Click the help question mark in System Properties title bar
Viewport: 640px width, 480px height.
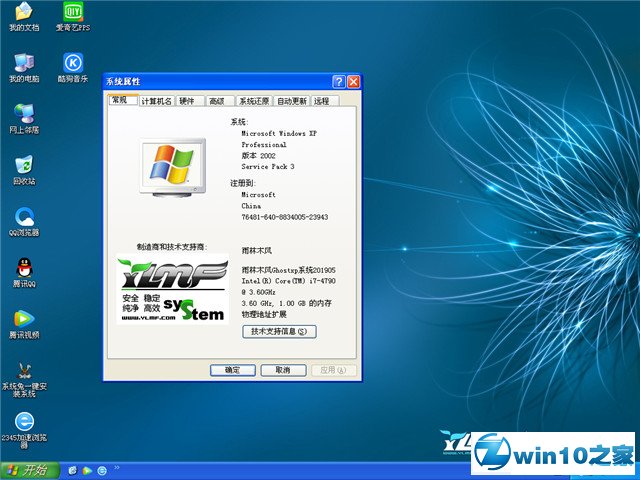point(339,82)
